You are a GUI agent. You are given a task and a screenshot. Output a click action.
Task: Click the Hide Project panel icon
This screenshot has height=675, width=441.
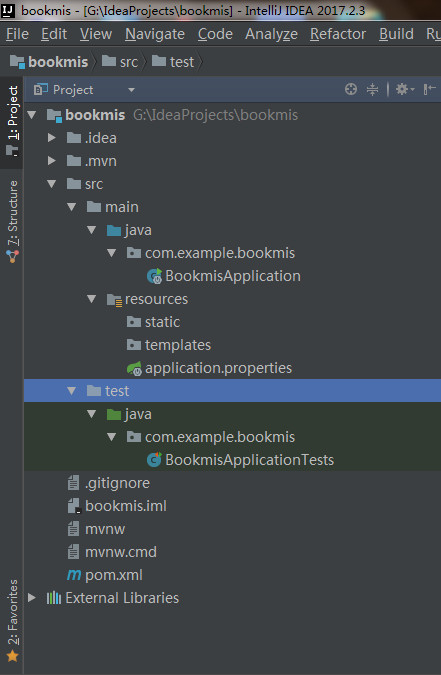[x=429, y=89]
